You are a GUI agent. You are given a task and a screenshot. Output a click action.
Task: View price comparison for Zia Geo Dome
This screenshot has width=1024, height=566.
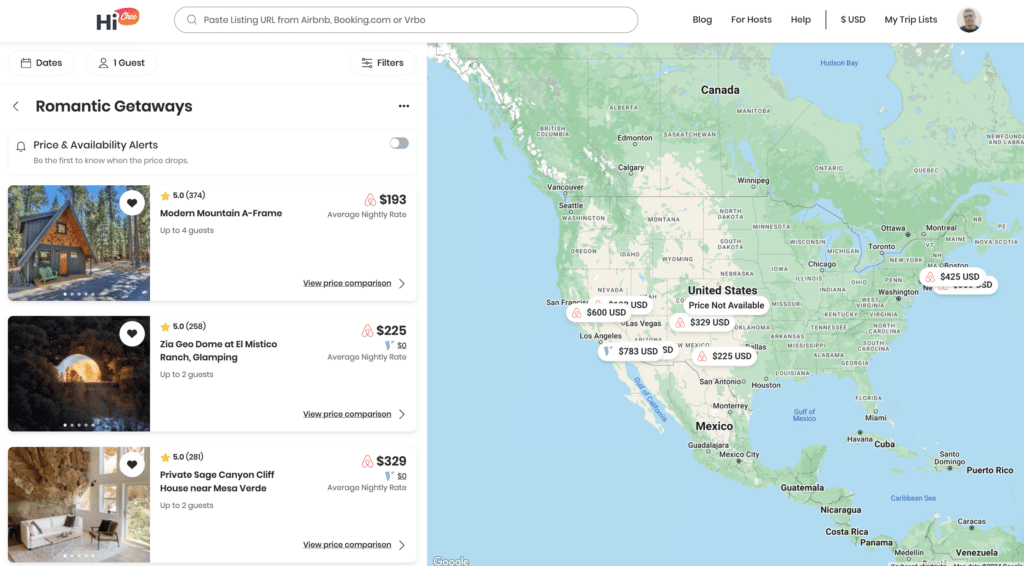[x=347, y=414]
